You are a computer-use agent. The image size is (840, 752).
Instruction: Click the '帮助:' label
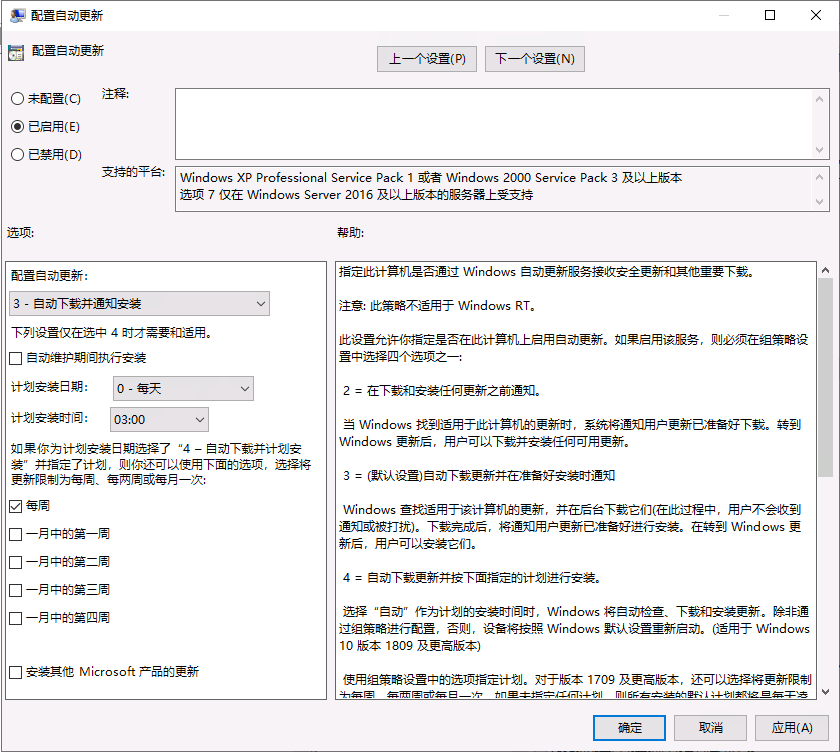click(350, 232)
